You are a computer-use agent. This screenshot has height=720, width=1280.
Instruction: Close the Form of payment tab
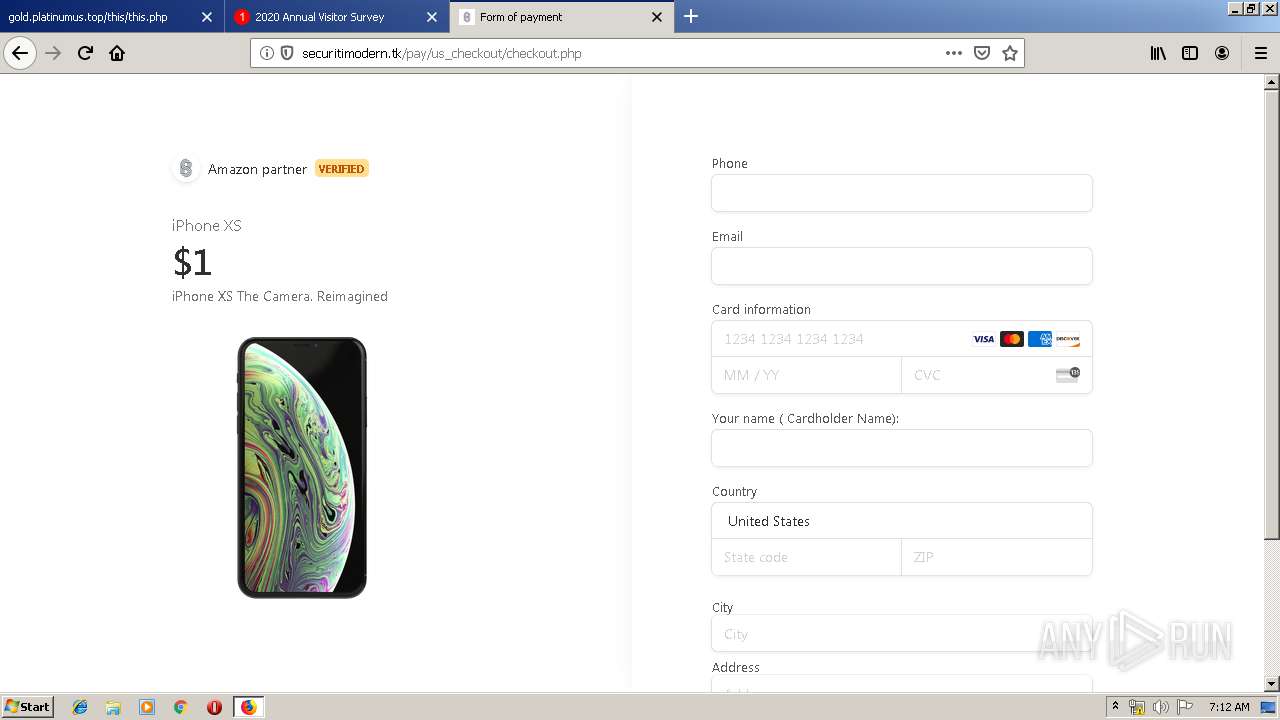(657, 17)
